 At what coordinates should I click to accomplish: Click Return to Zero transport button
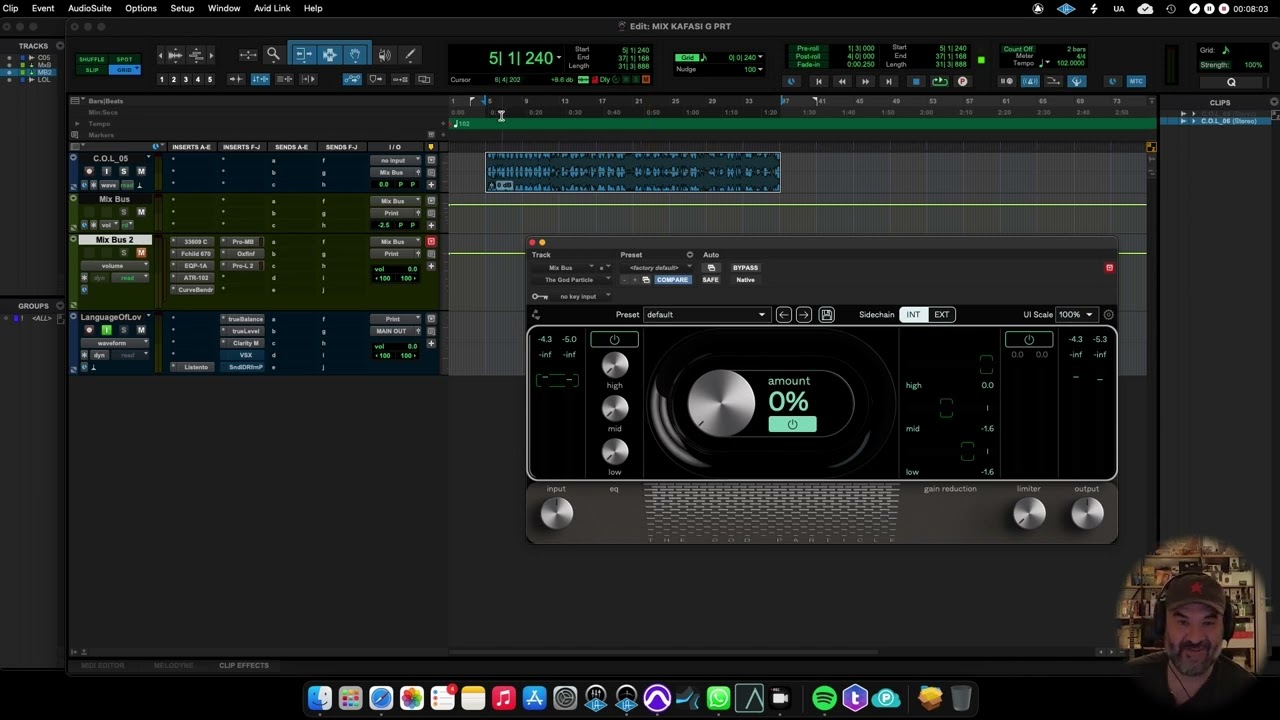(818, 82)
